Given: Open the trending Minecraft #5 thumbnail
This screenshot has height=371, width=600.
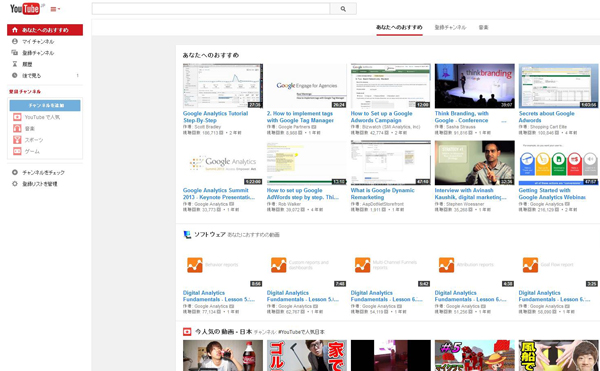Looking at the screenshot, I should pyautogui.click(x=474, y=355).
